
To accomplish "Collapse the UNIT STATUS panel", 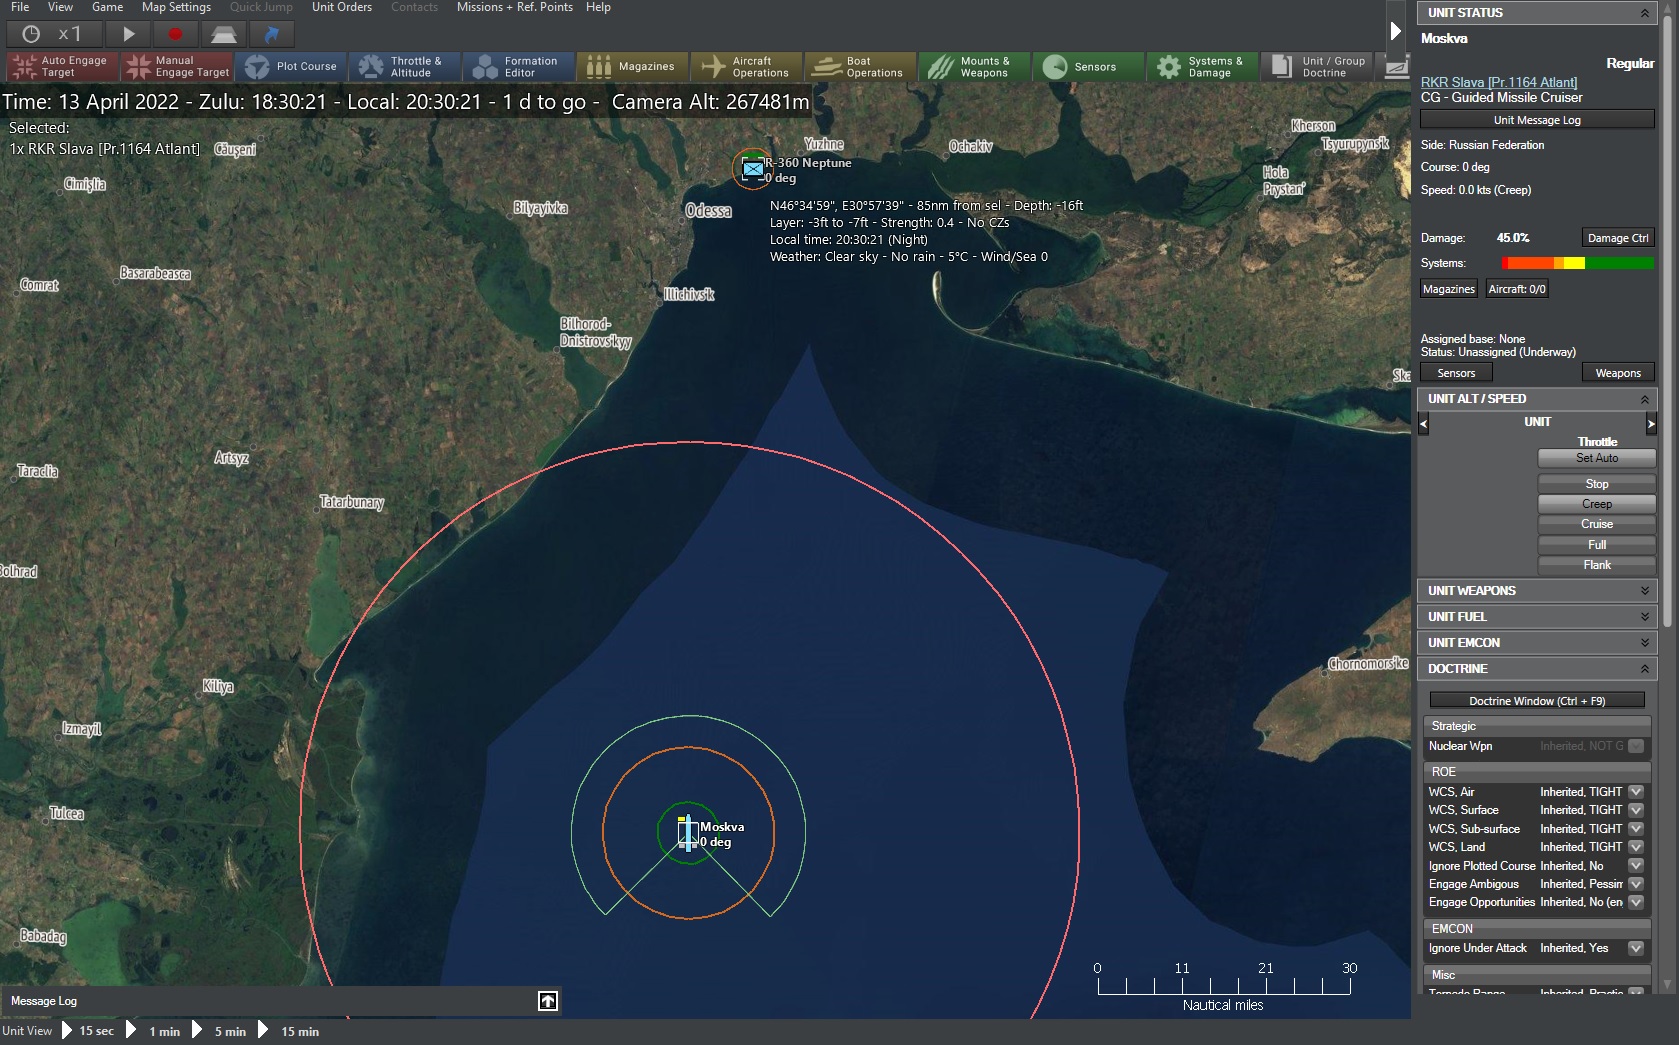I will pyautogui.click(x=1644, y=13).
